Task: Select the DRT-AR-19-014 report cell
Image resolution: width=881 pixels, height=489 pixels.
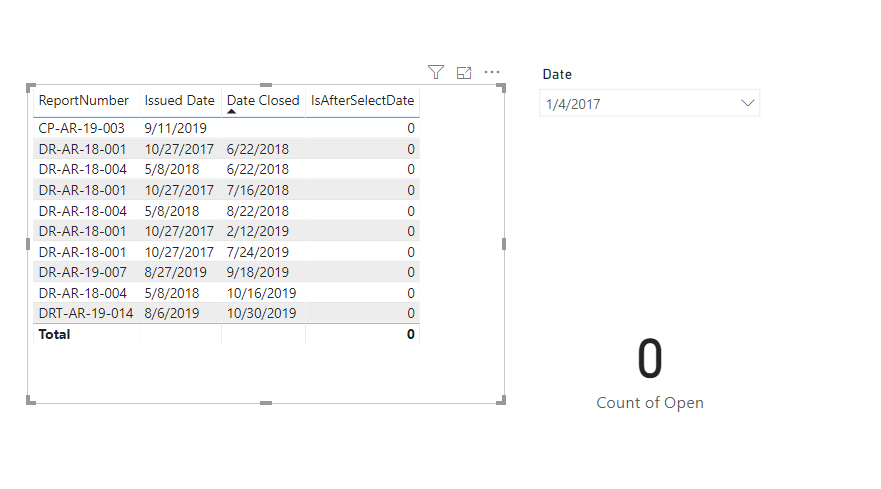Action: 86,313
